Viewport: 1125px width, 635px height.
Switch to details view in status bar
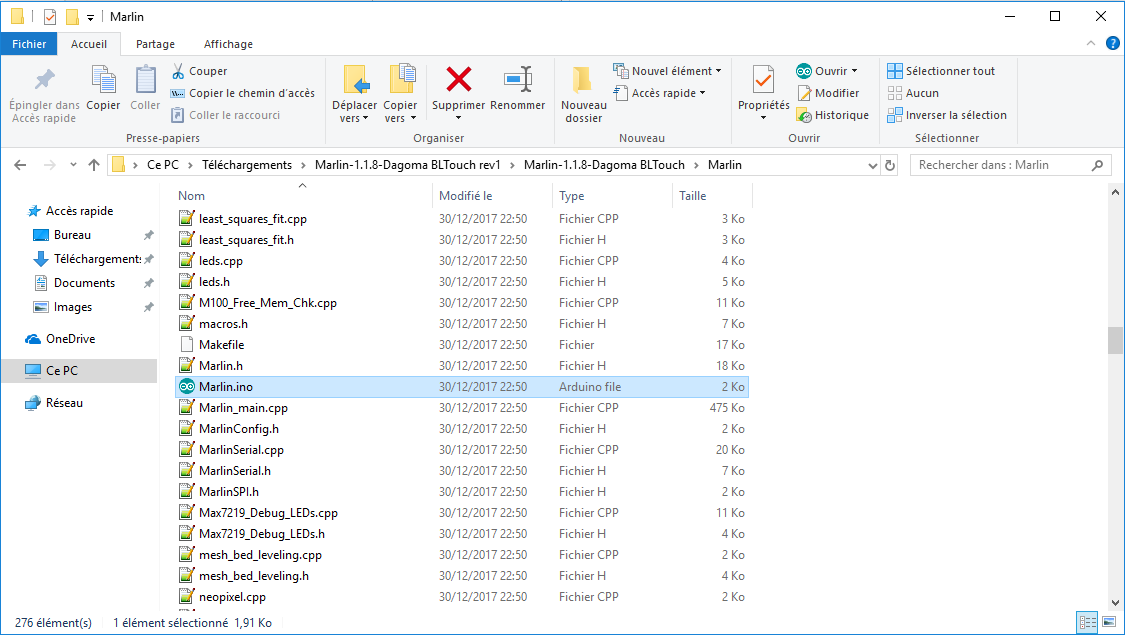(x=1088, y=622)
